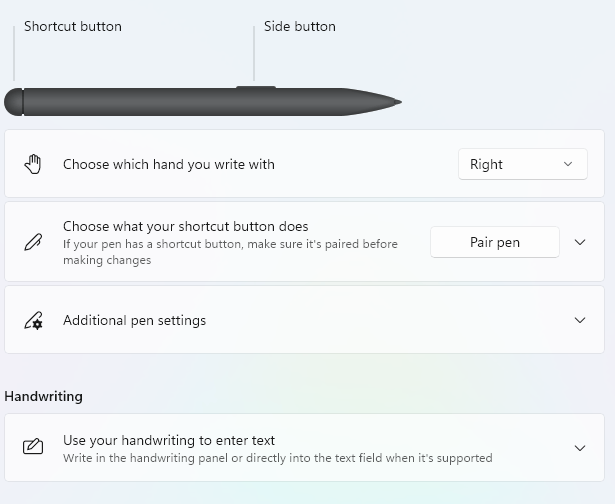Image resolution: width=615 pixels, height=504 pixels.
Task: Click the 'Side button' label above pen
Action: (300, 26)
